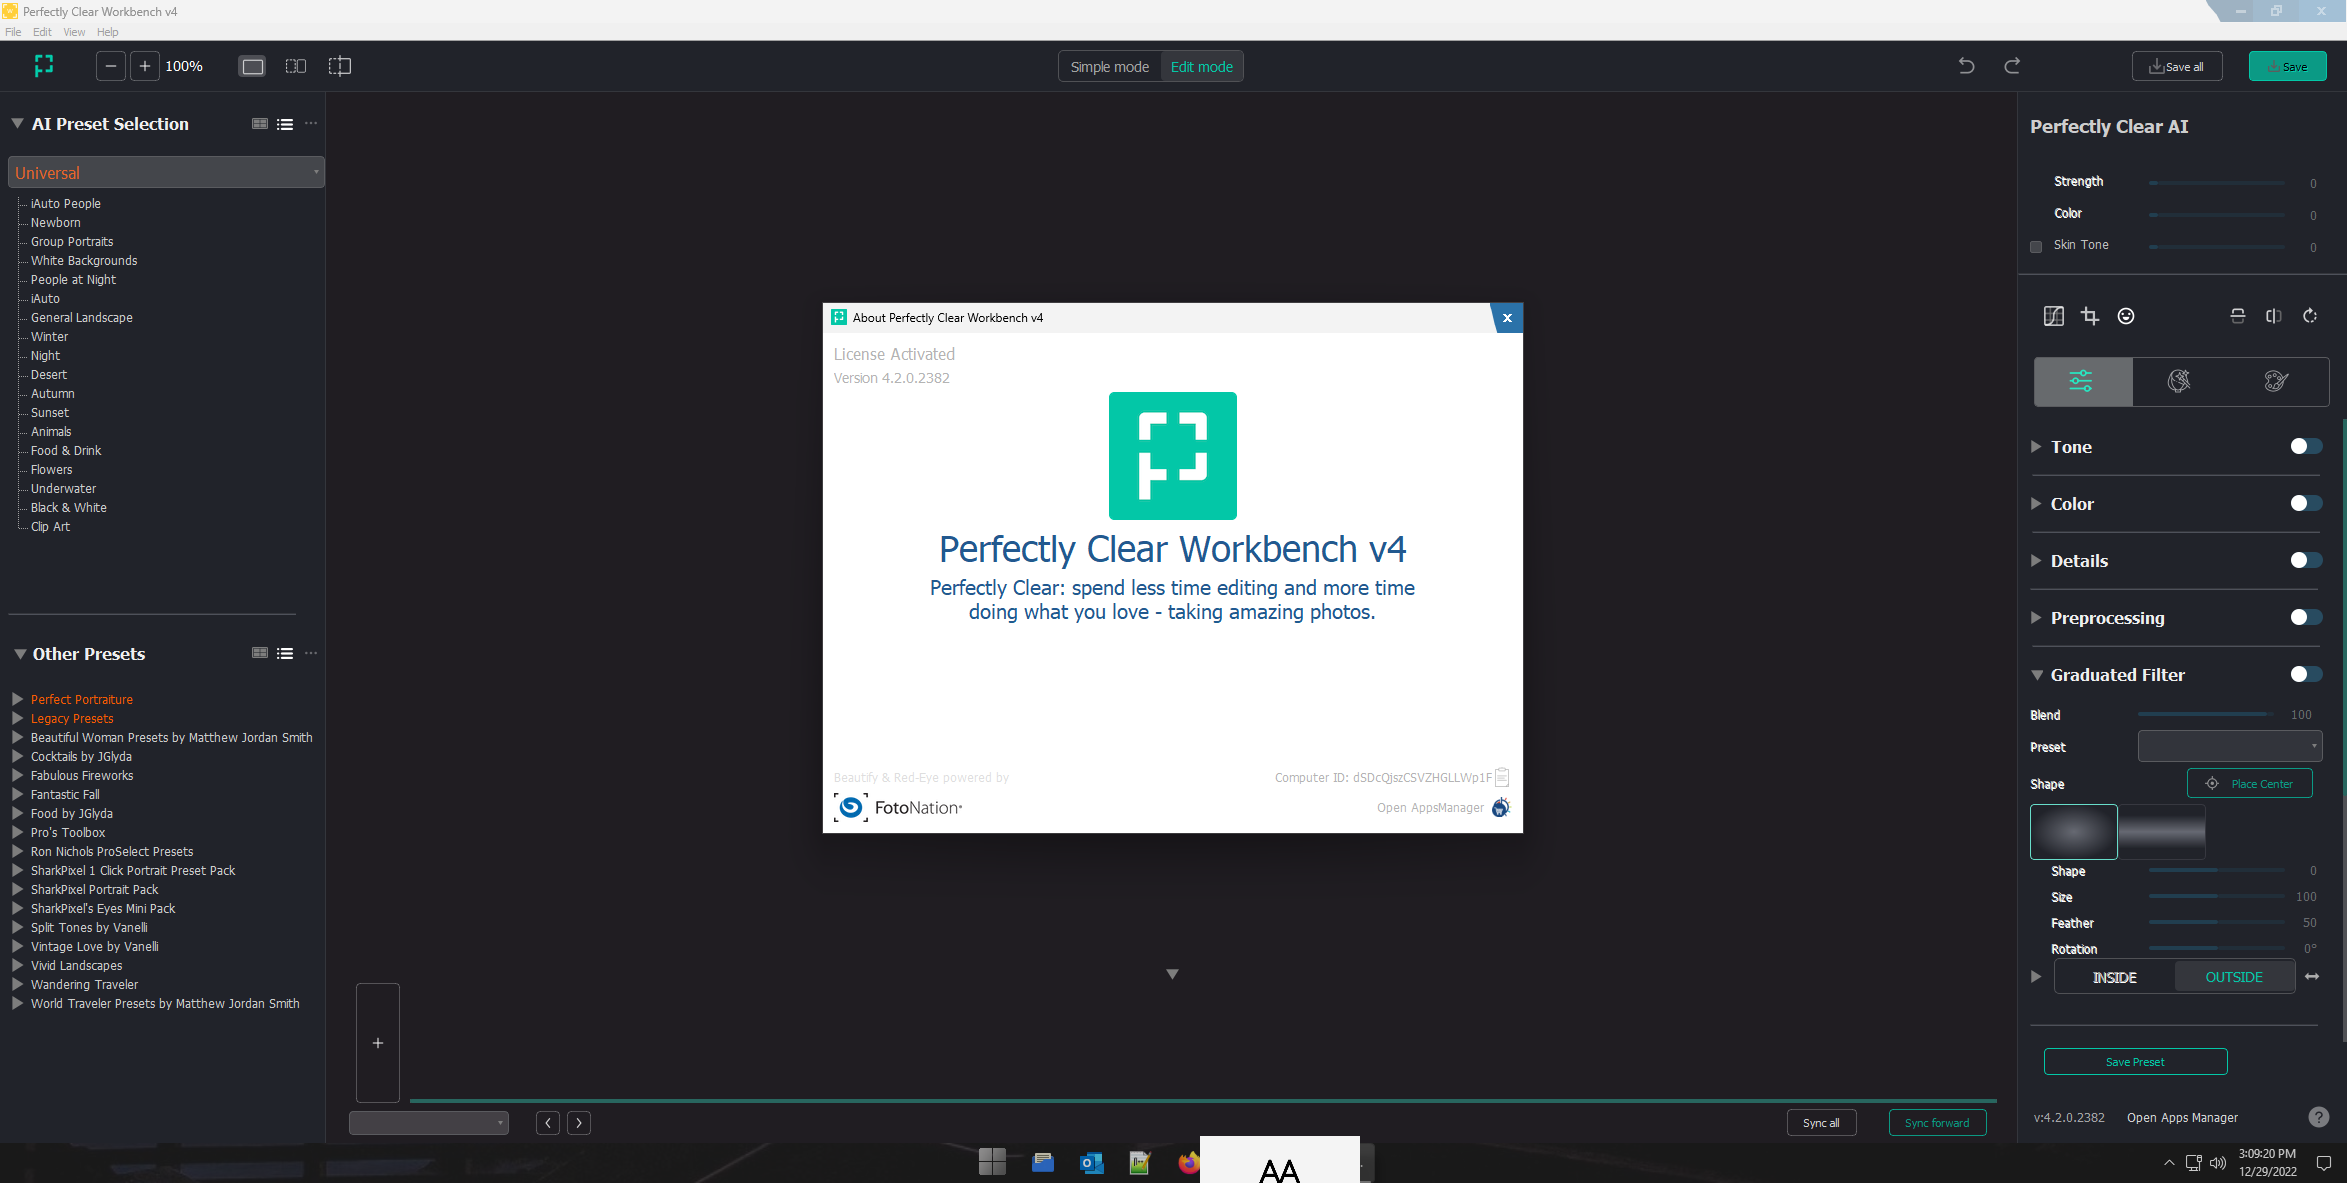Open the adjustments sliders tab
Viewport: 2347px width, 1183px height.
2082,381
